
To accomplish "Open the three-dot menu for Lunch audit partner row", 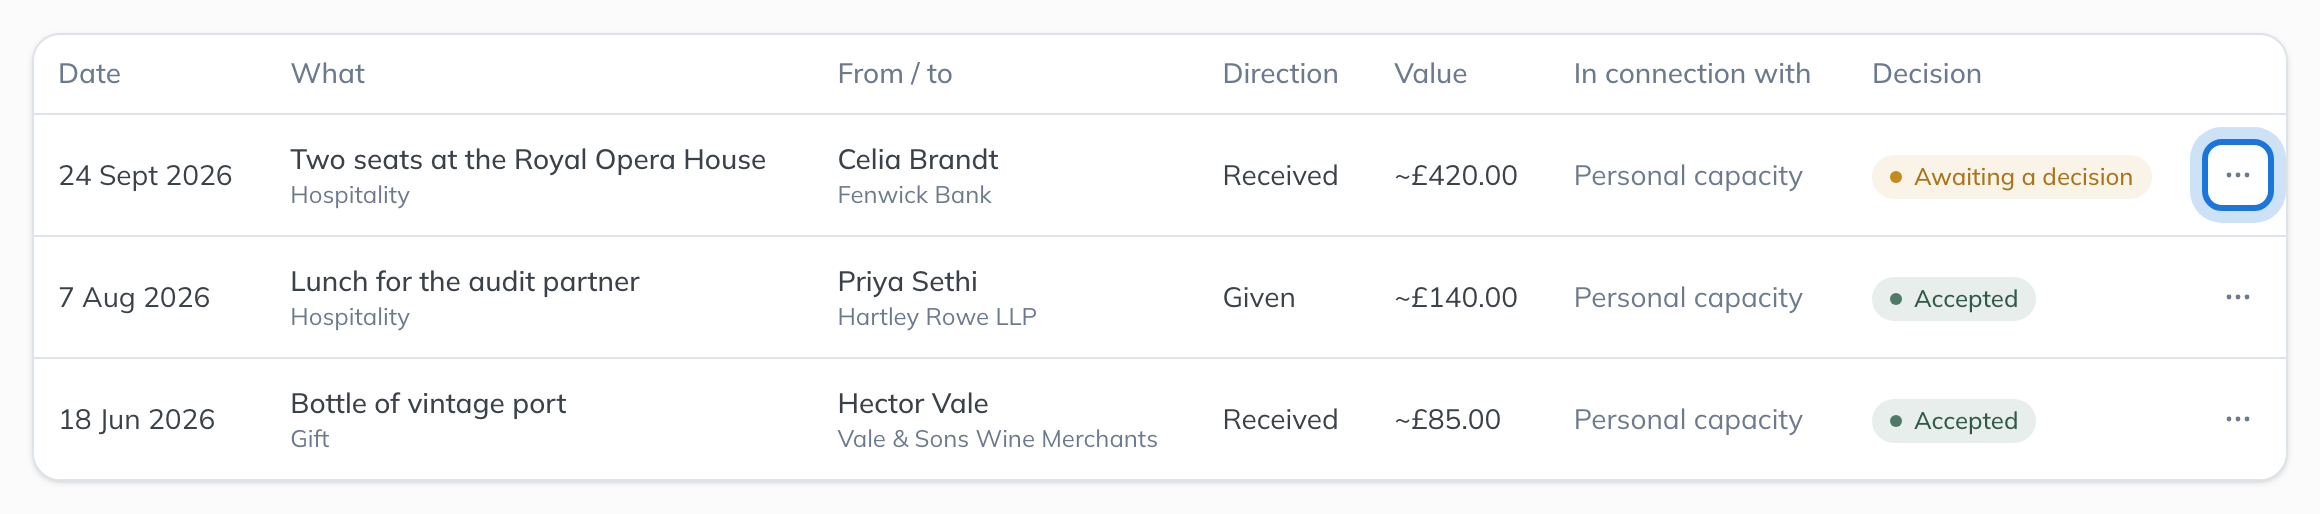I will pyautogui.click(x=2238, y=297).
